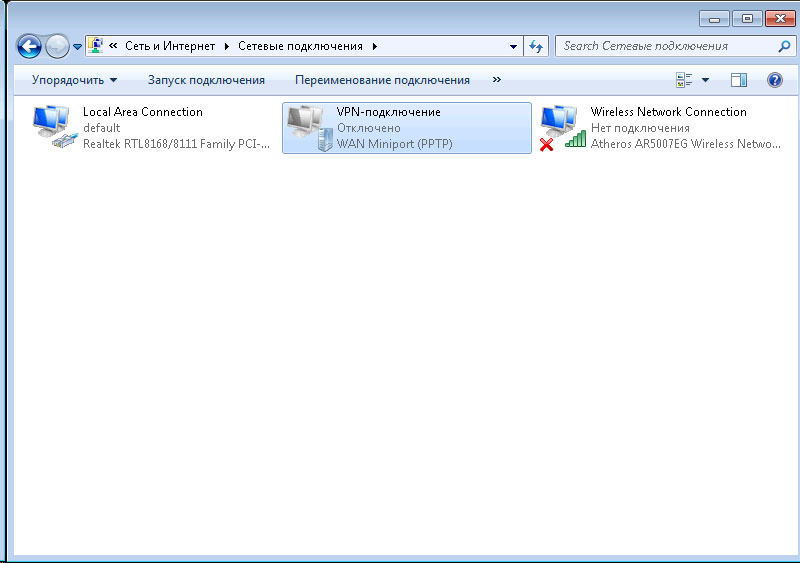Viewport: 800px width, 563px height.
Task: Select the Wireless Network Connection icon
Action: pos(562,128)
